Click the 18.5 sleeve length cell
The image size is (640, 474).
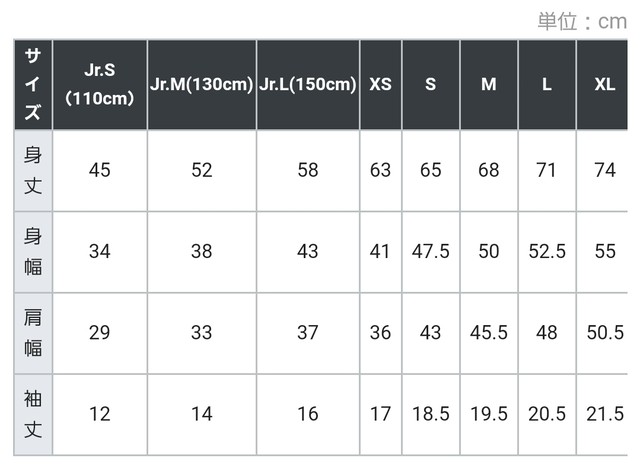click(x=431, y=414)
